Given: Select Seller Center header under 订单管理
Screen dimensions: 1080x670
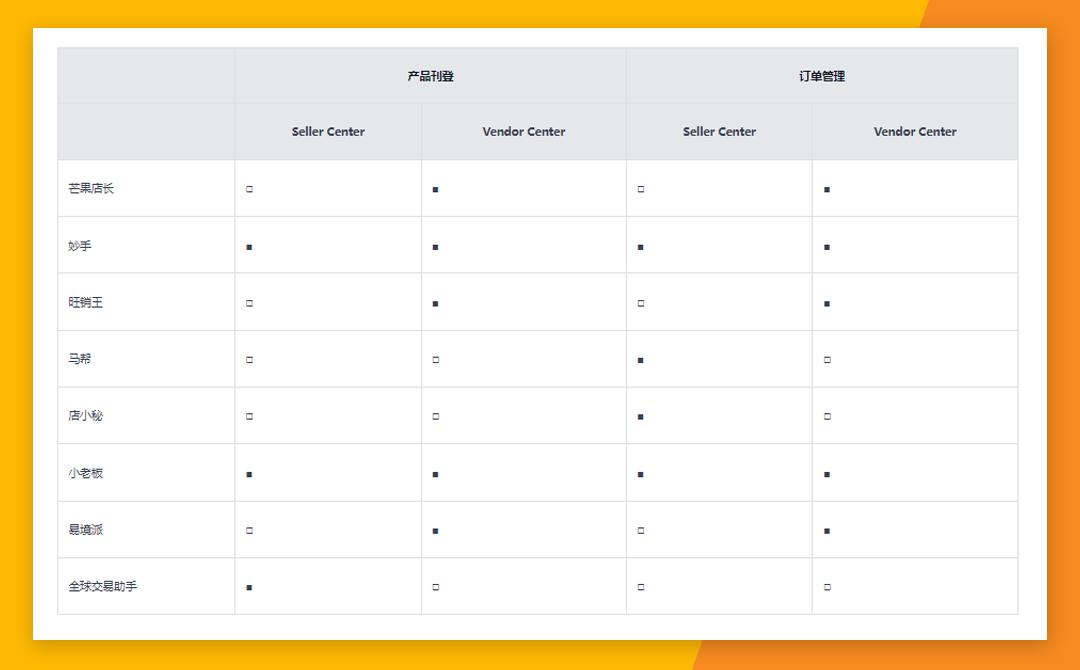Looking at the screenshot, I should tap(719, 132).
